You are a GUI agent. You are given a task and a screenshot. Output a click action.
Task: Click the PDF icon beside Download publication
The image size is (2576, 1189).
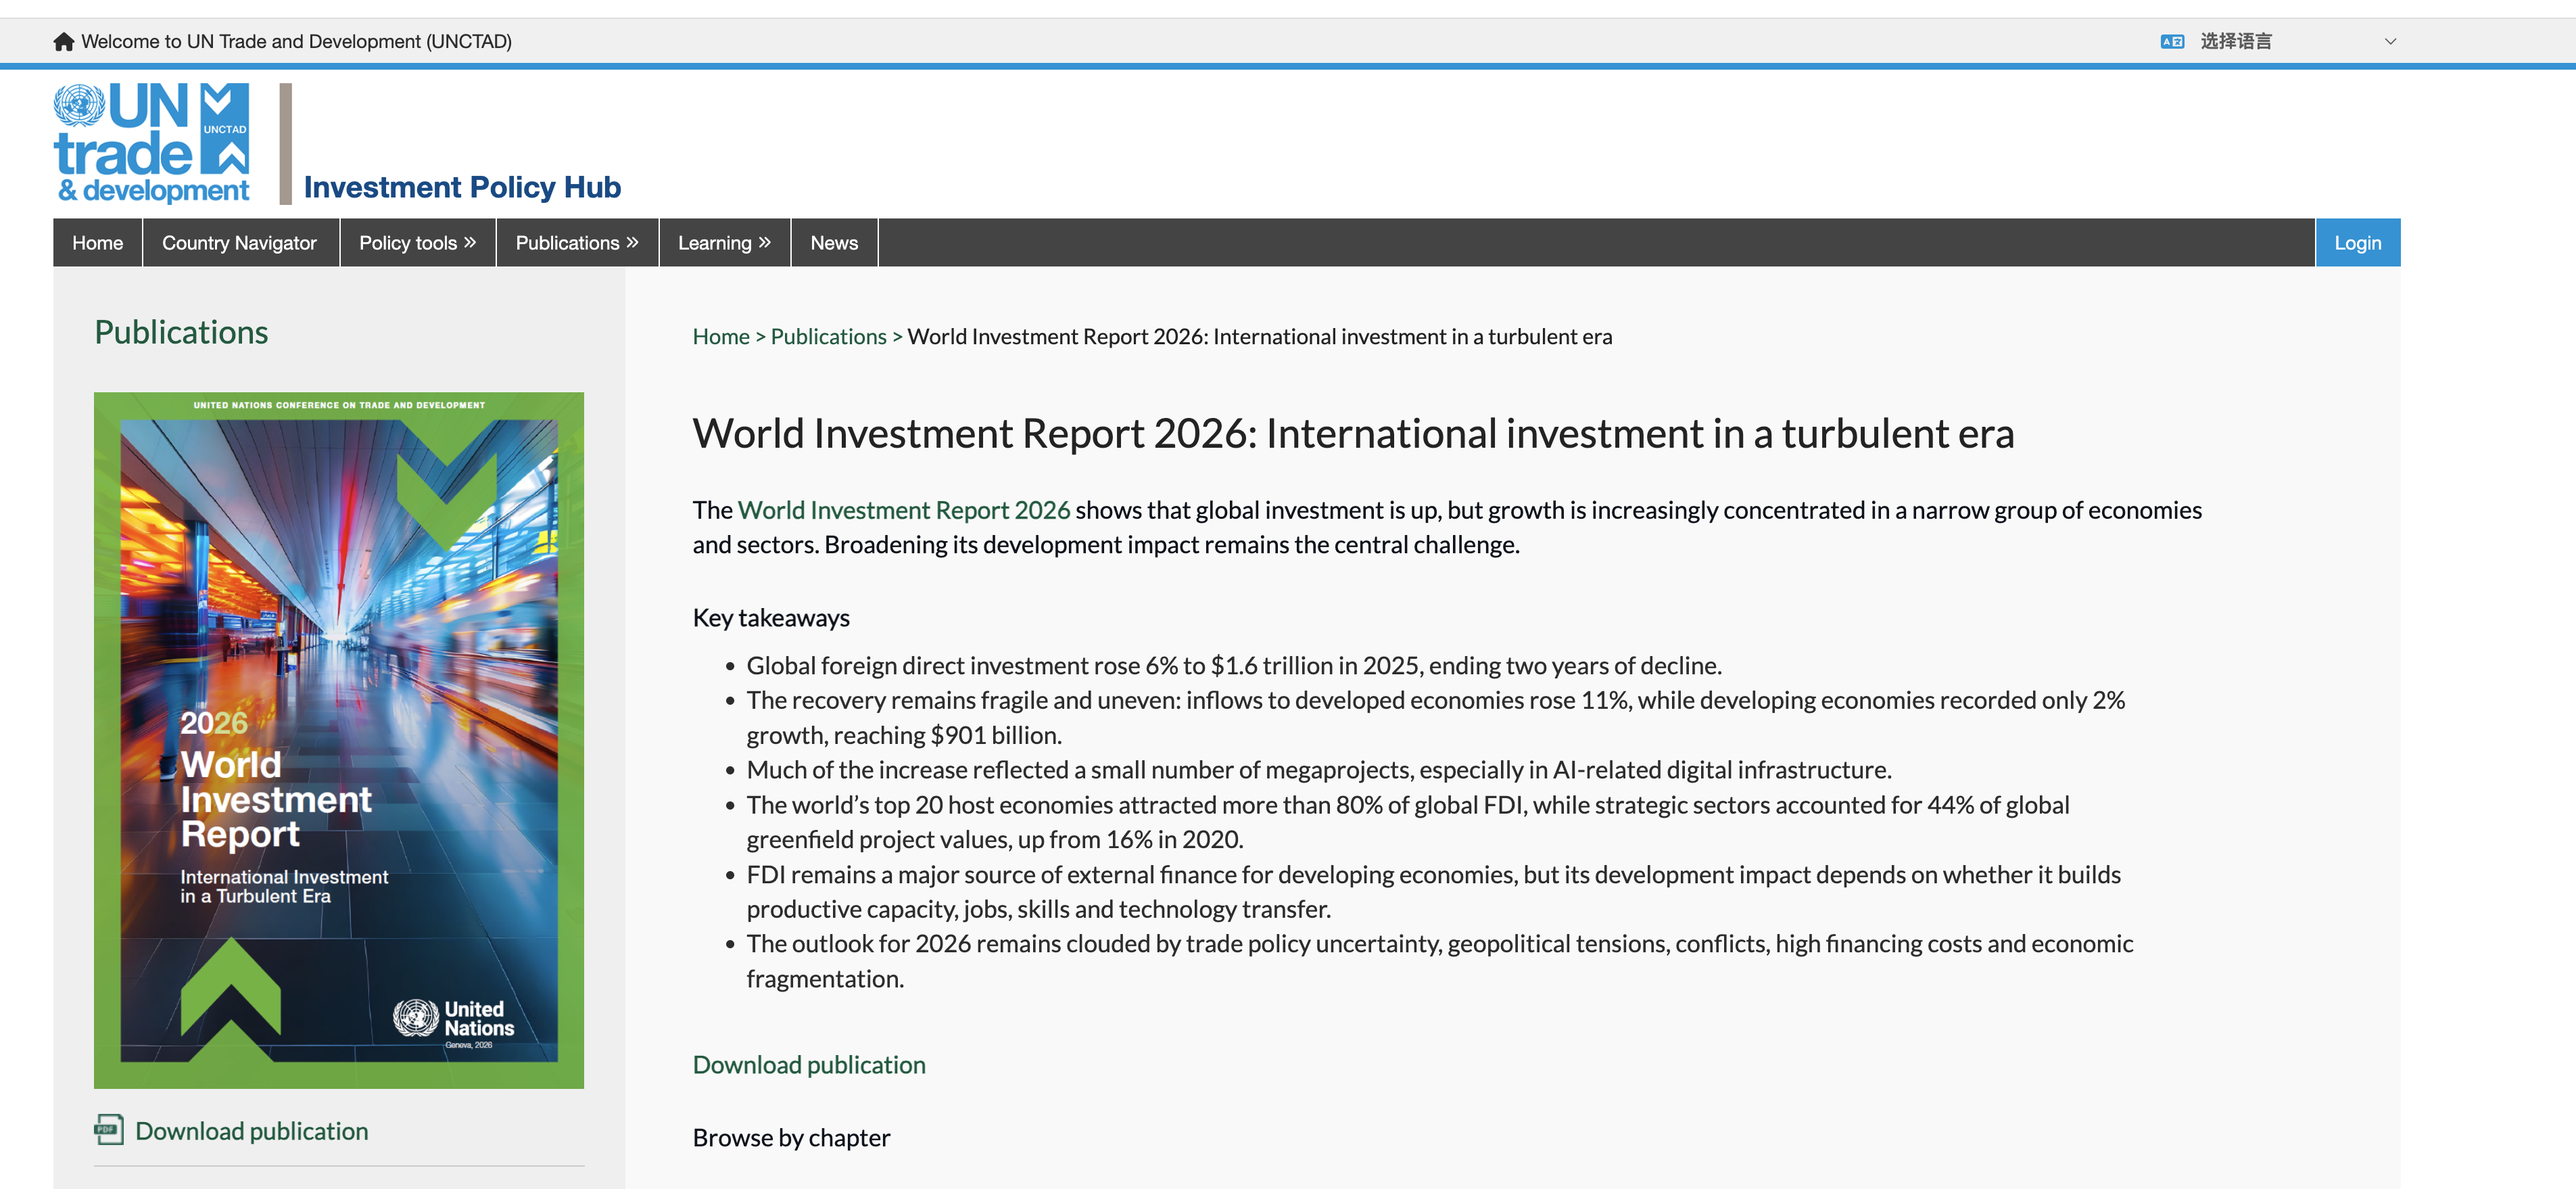click(x=109, y=1130)
